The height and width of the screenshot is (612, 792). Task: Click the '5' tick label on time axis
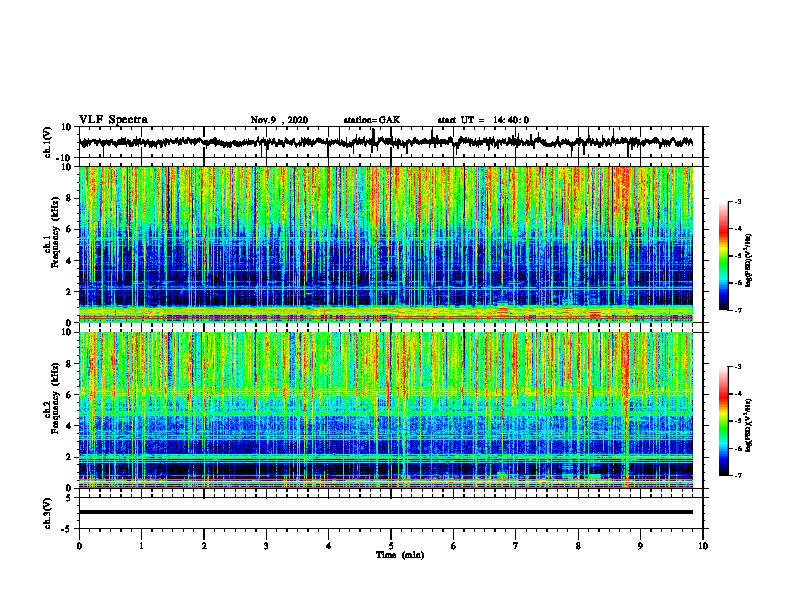pos(391,546)
